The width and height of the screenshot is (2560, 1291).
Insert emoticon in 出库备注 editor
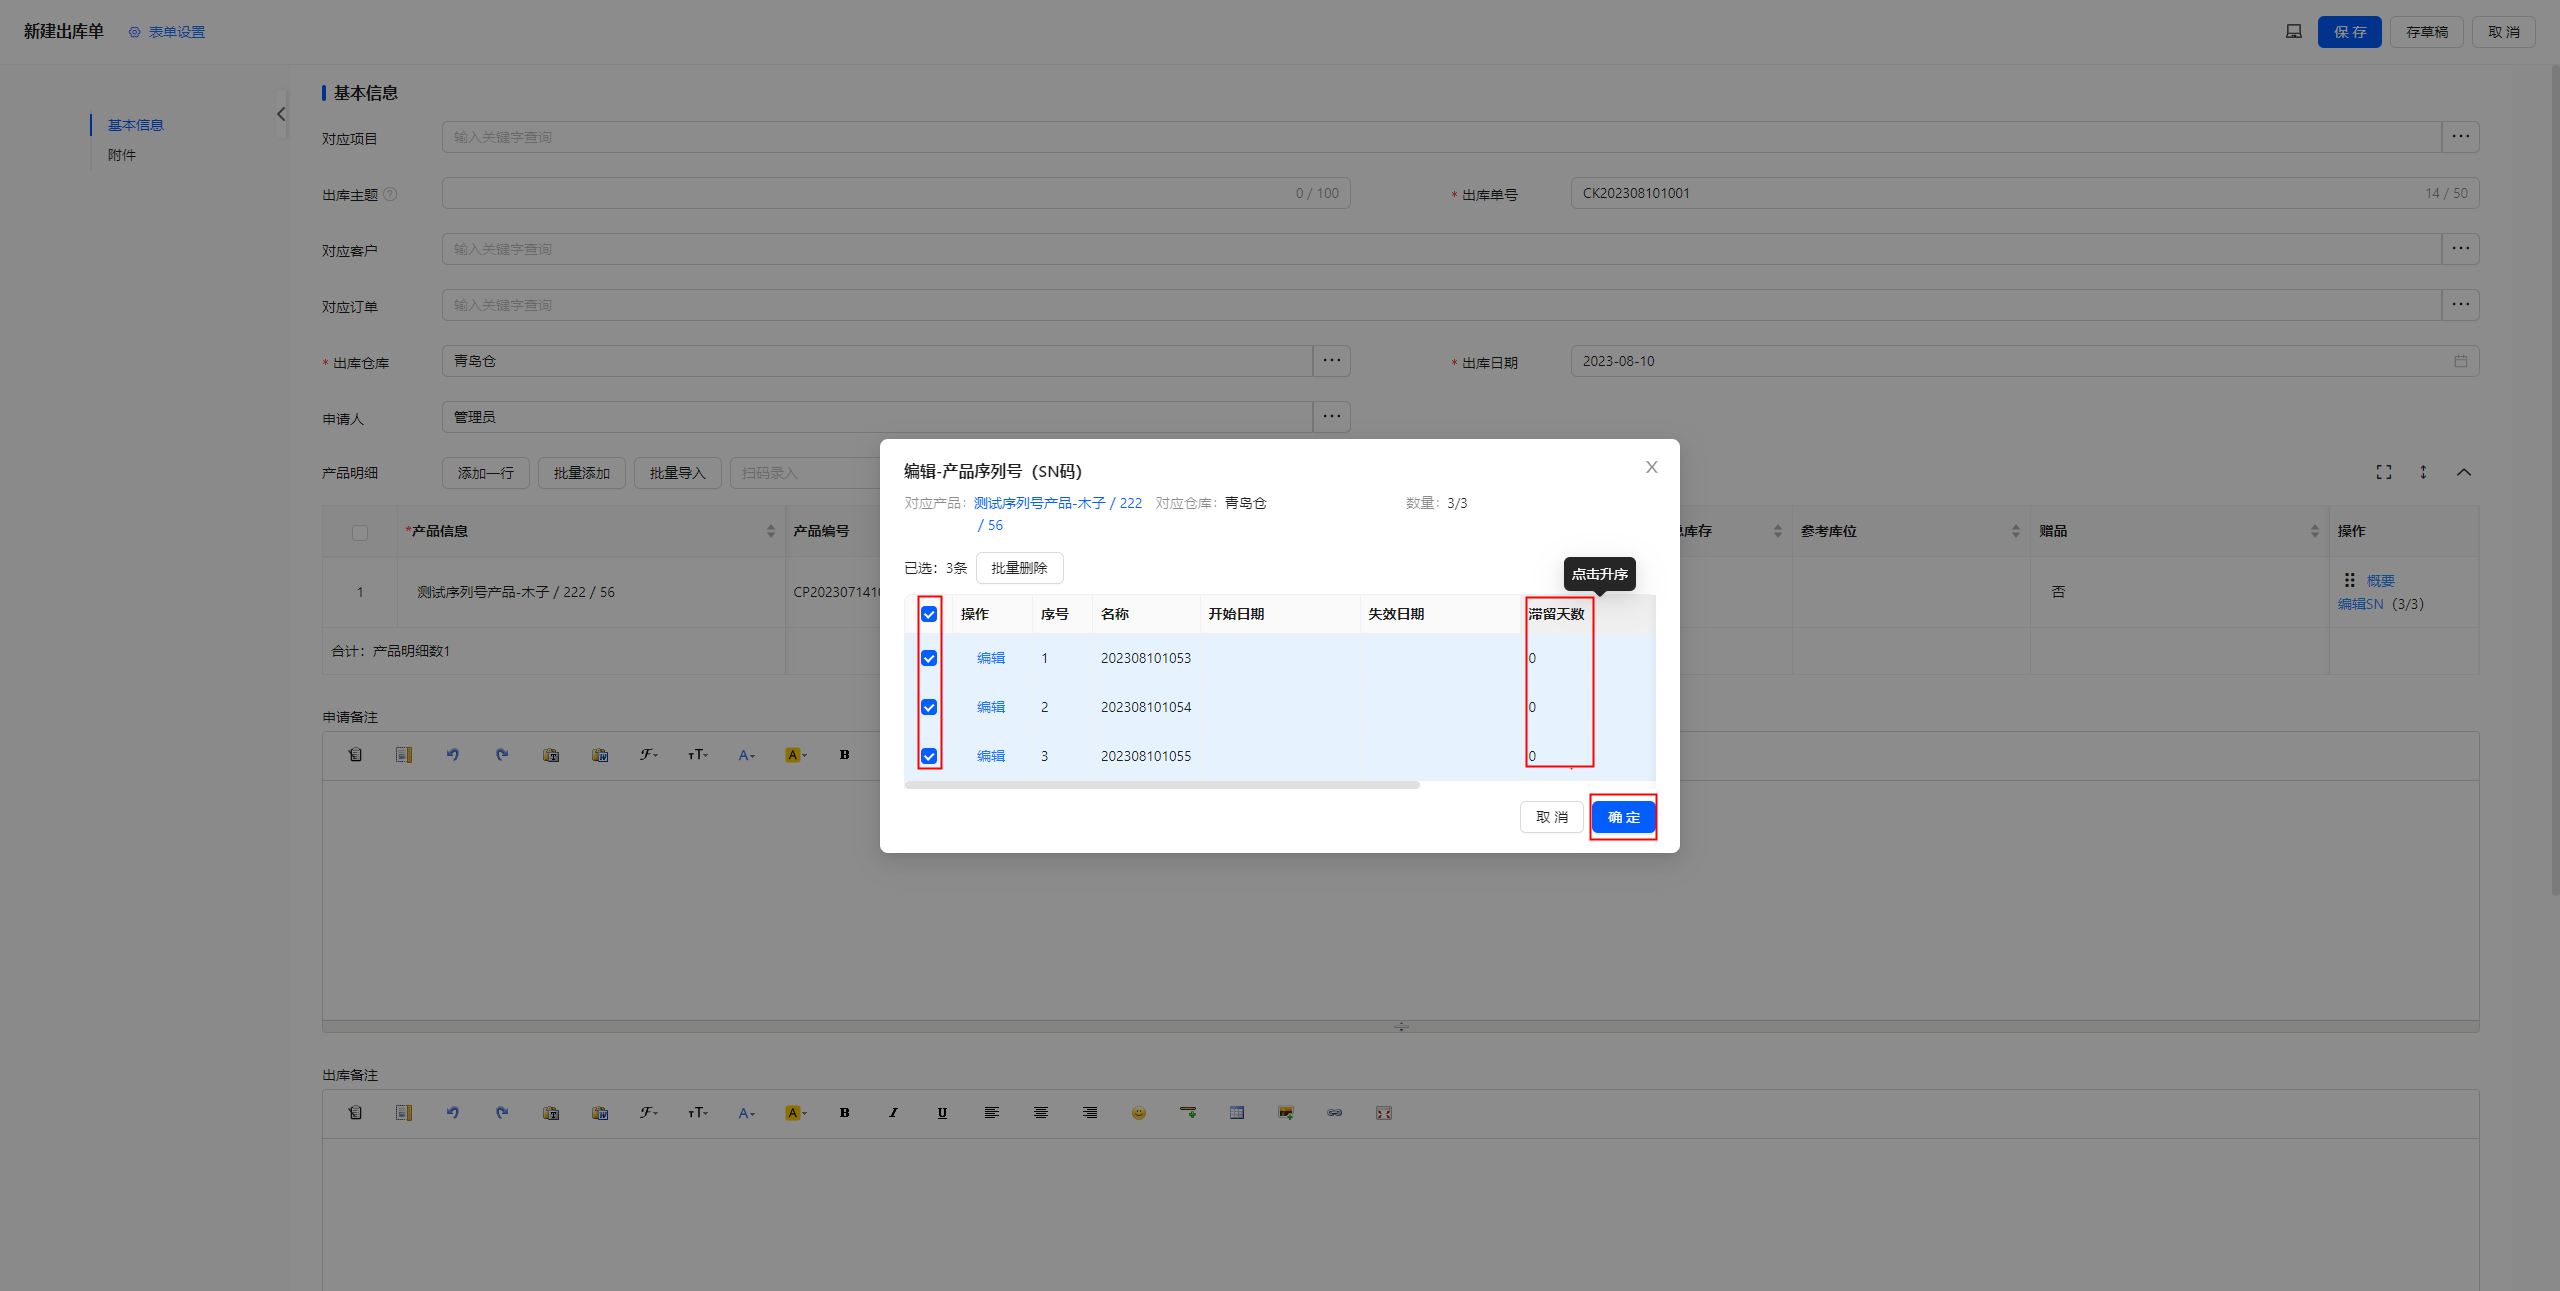click(1139, 1113)
